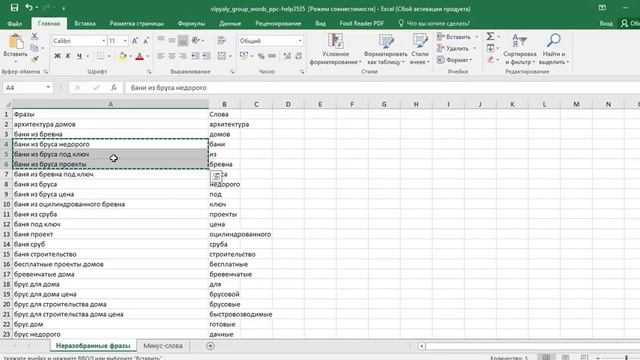The height and width of the screenshot is (360, 640).
Task: Align text to the left
Action: pyautogui.click(x=161, y=56)
